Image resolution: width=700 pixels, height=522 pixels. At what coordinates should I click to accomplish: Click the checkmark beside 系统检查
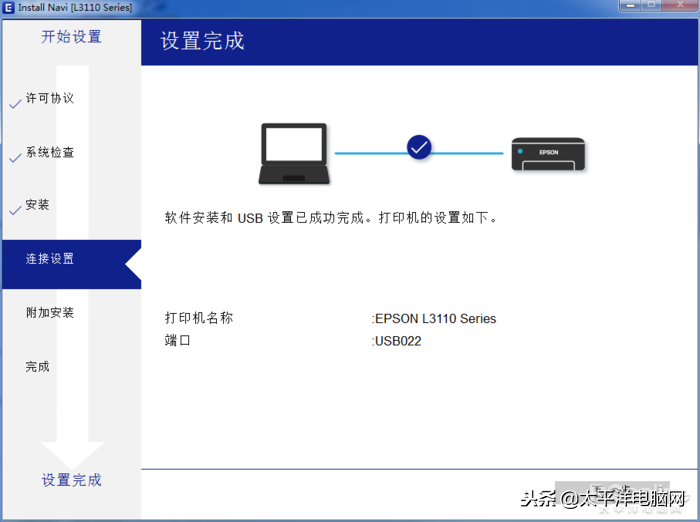[x=15, y=158]
